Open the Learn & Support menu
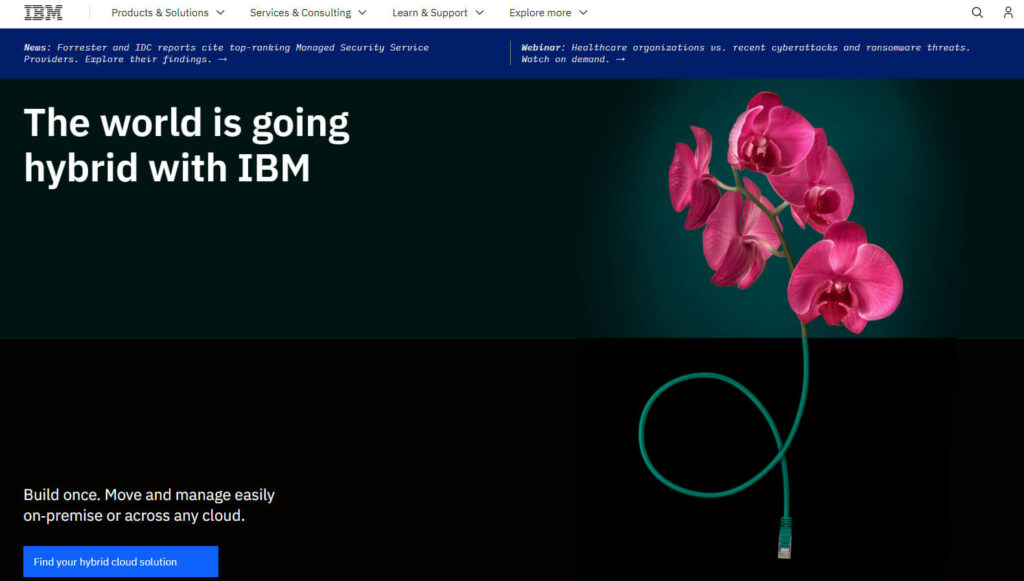 [x=438, y=12]
